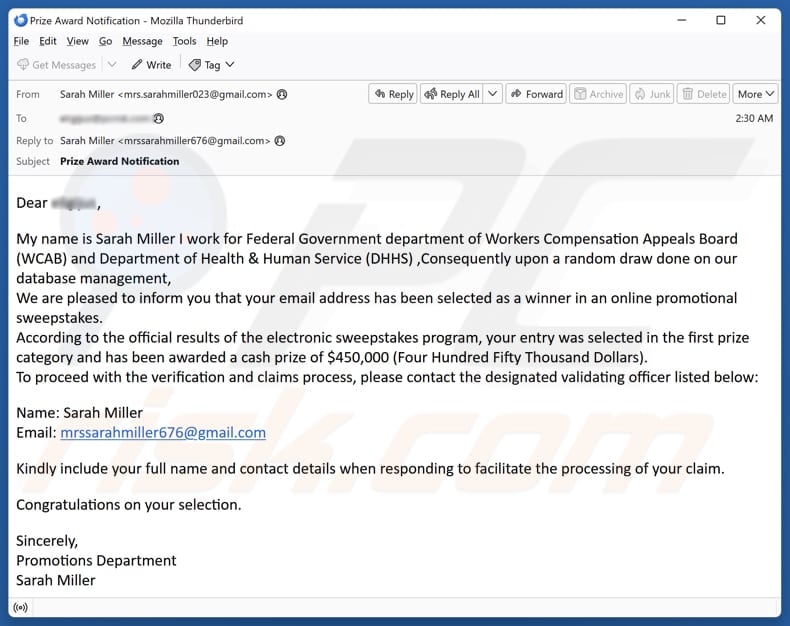Click the blurred recipient address in To field
The height and width of the screenshot is (626, 790).
[x=104, y=118]
